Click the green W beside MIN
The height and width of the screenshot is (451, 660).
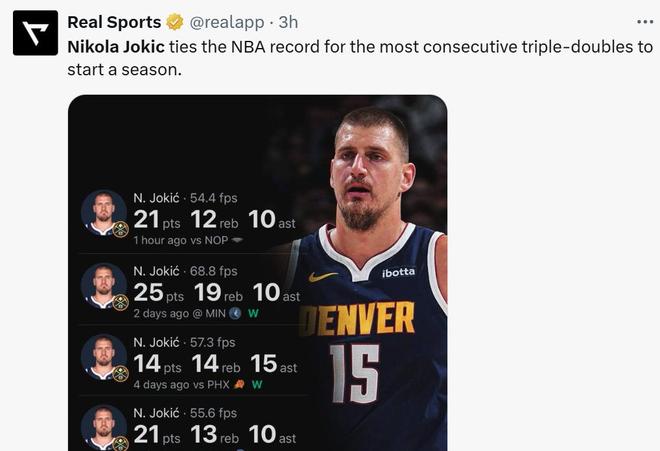coord(253,313)
